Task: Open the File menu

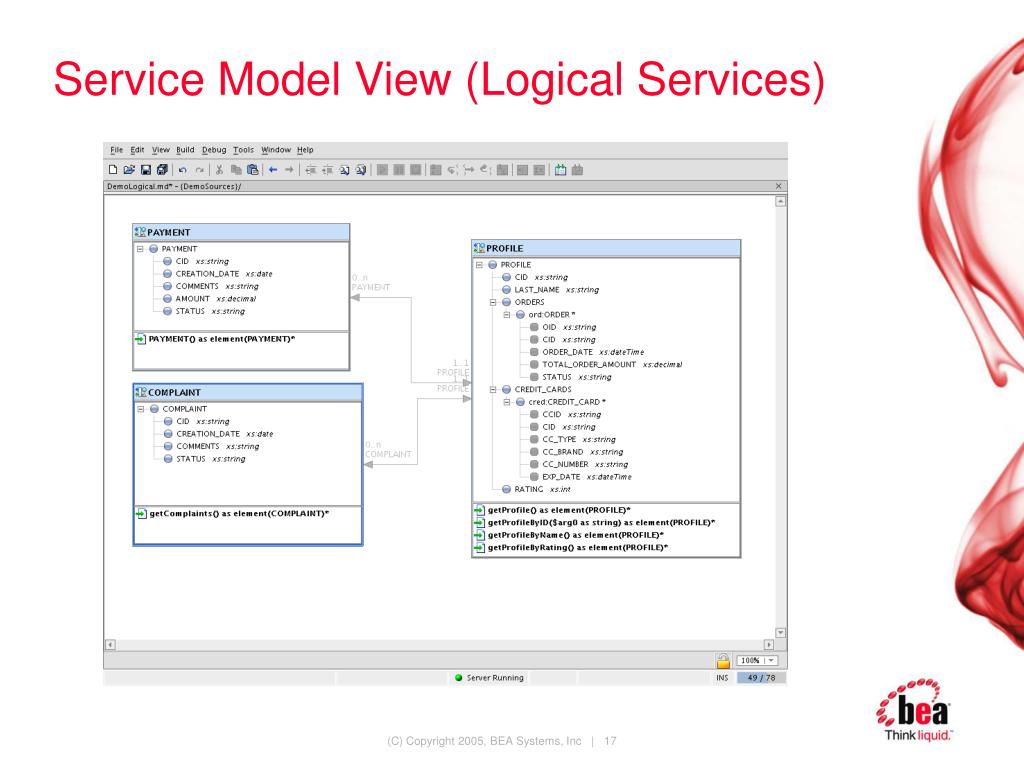Action: 116,150
